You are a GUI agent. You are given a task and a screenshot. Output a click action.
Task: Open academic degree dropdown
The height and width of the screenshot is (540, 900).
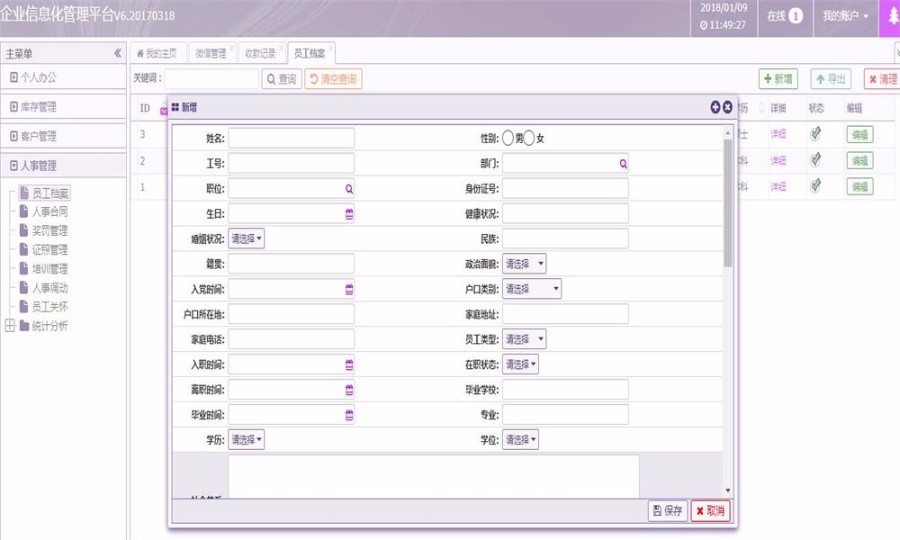(520, 440)
